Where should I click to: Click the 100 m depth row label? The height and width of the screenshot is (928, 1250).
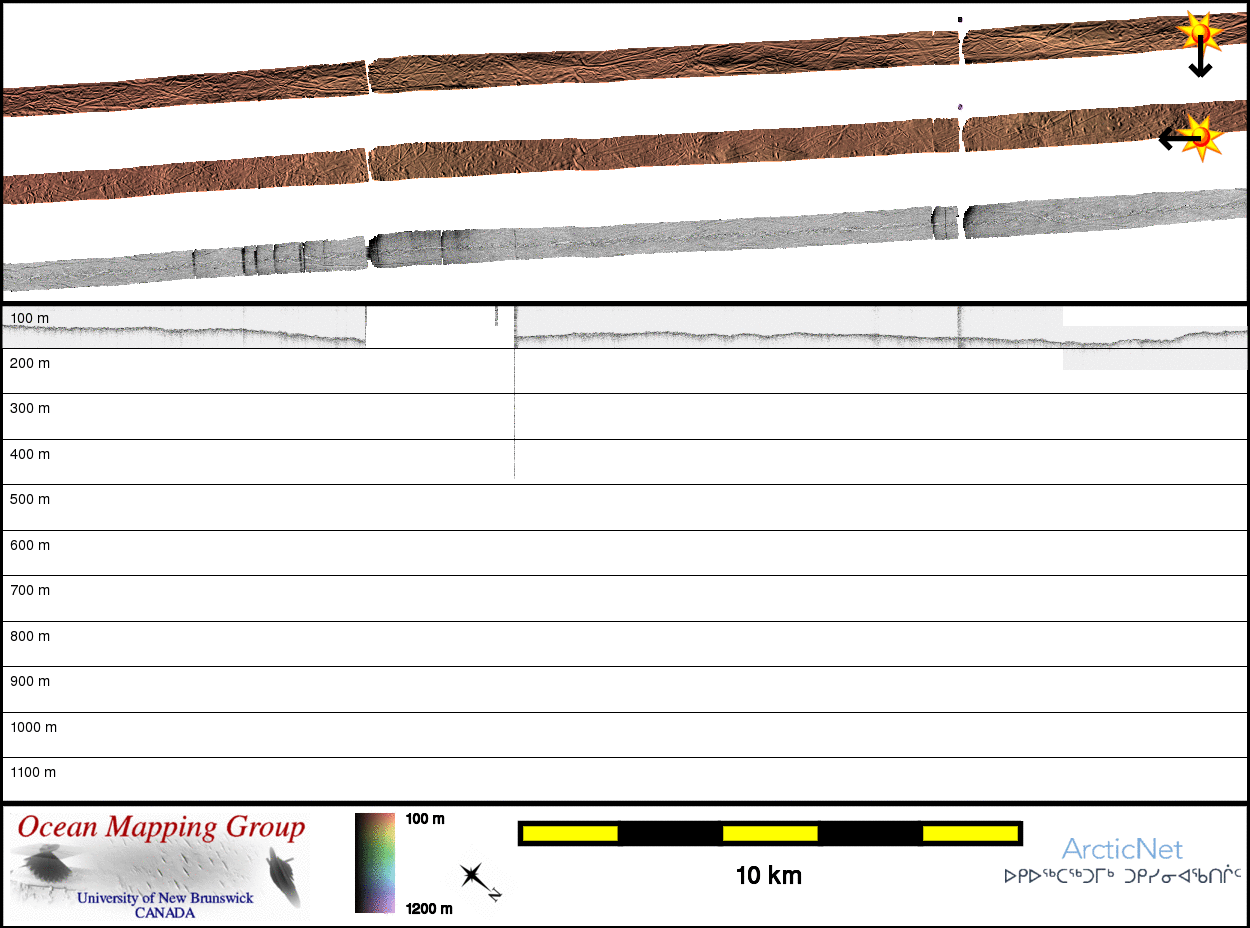coord(29,318)
